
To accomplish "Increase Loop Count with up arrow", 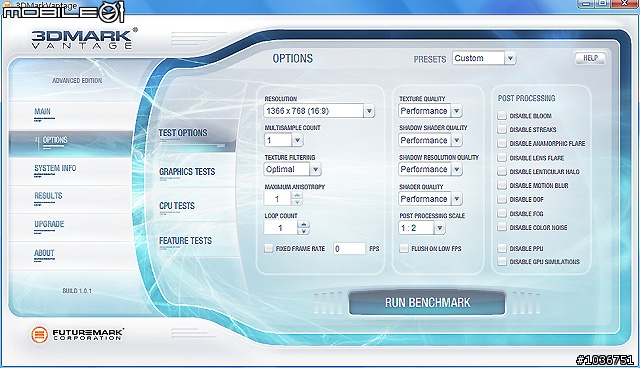I will pos(303,224).
